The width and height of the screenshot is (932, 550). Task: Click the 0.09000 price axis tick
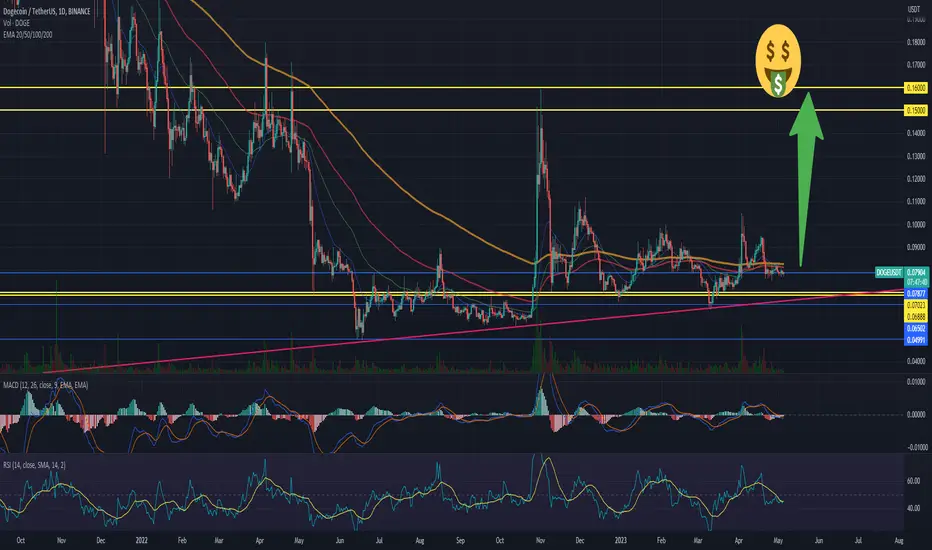click(x=916, y=247)
